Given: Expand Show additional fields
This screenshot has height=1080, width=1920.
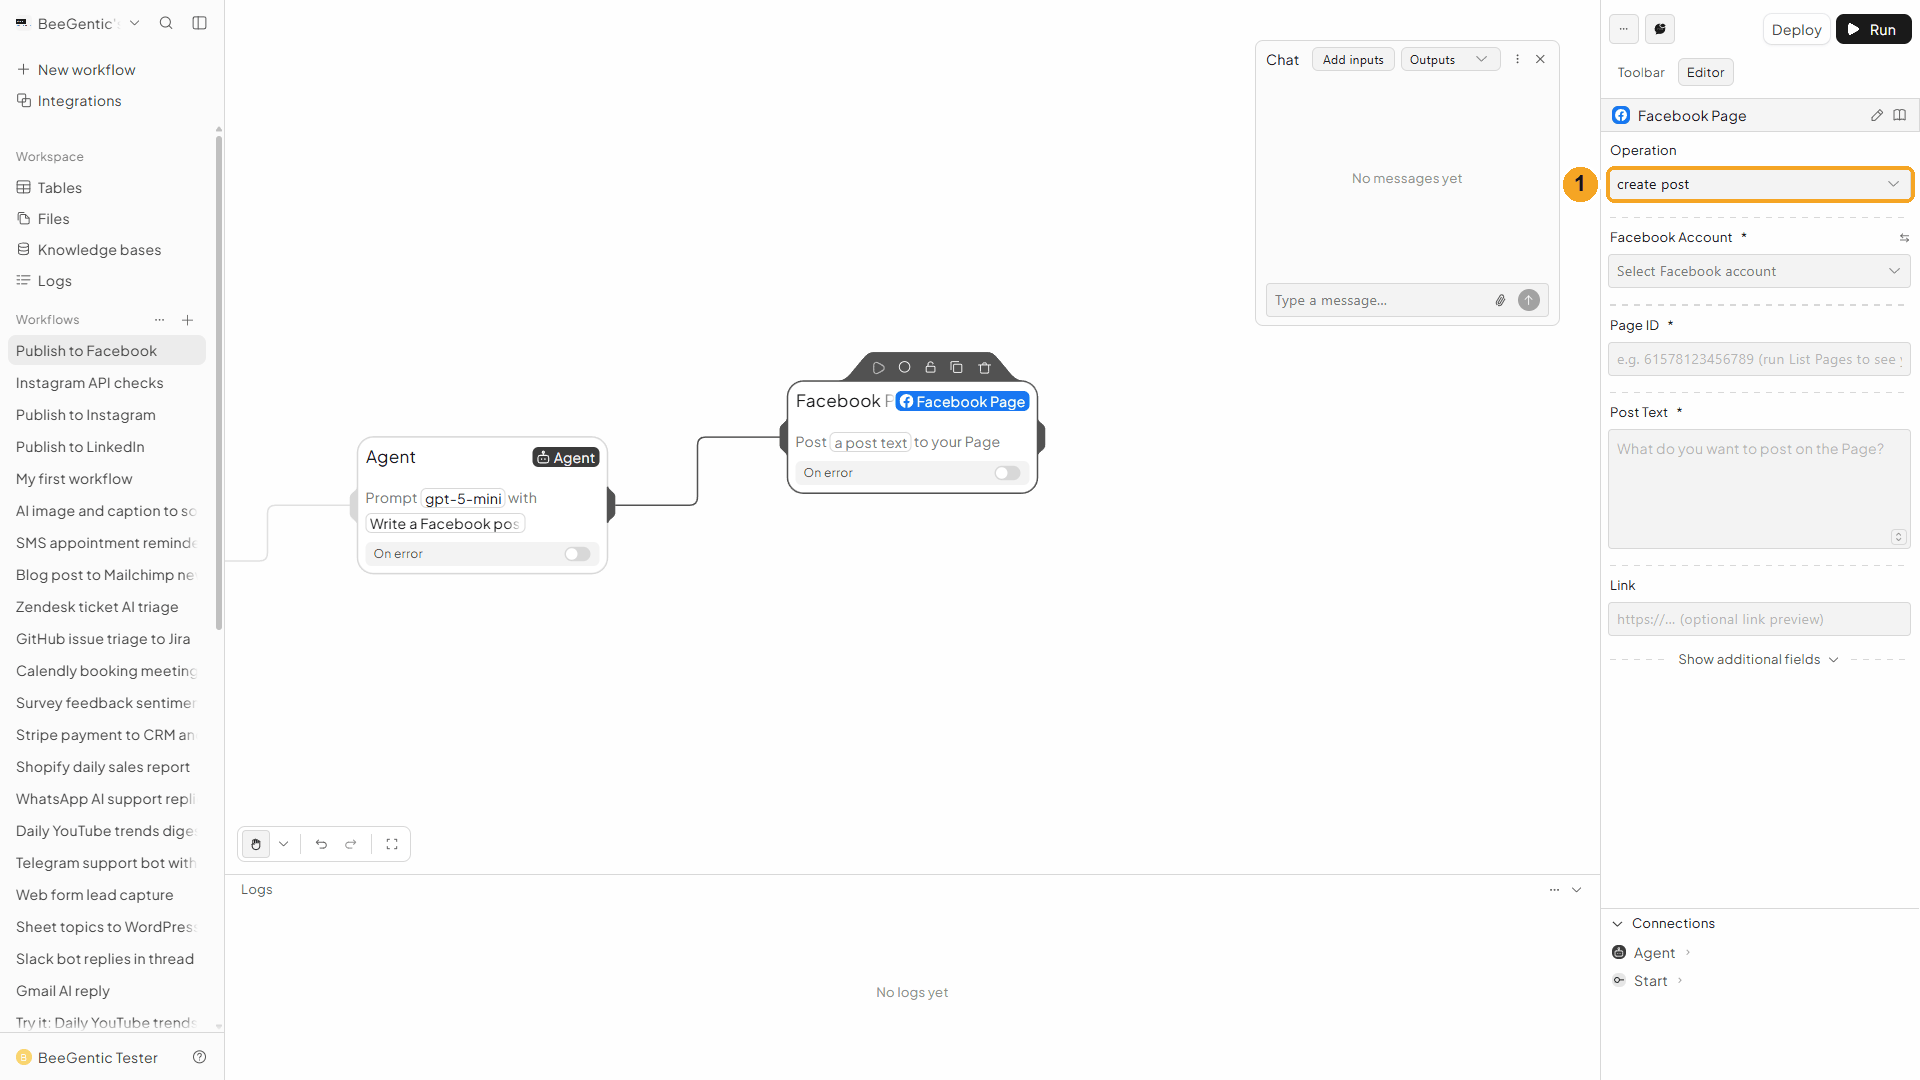Looking at the screenshot, I should tap(1758, 660).
